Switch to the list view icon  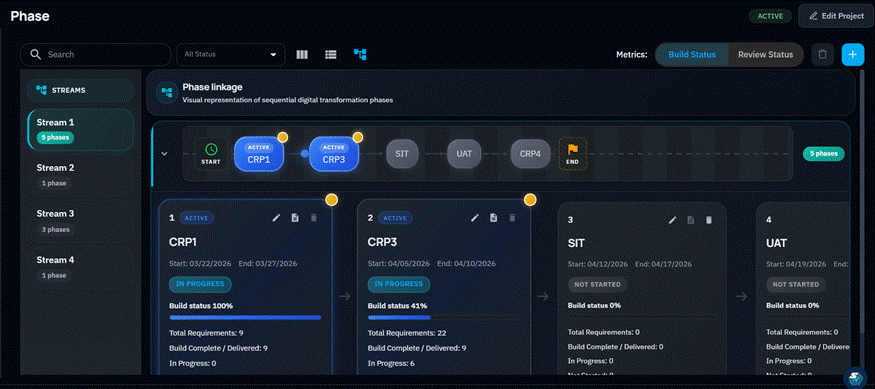point(331,55)
